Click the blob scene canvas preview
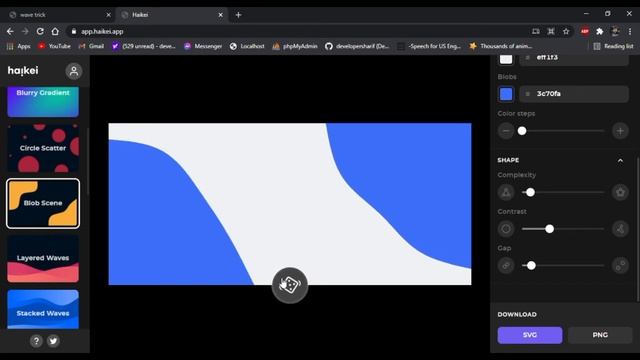 click(290, 204)
